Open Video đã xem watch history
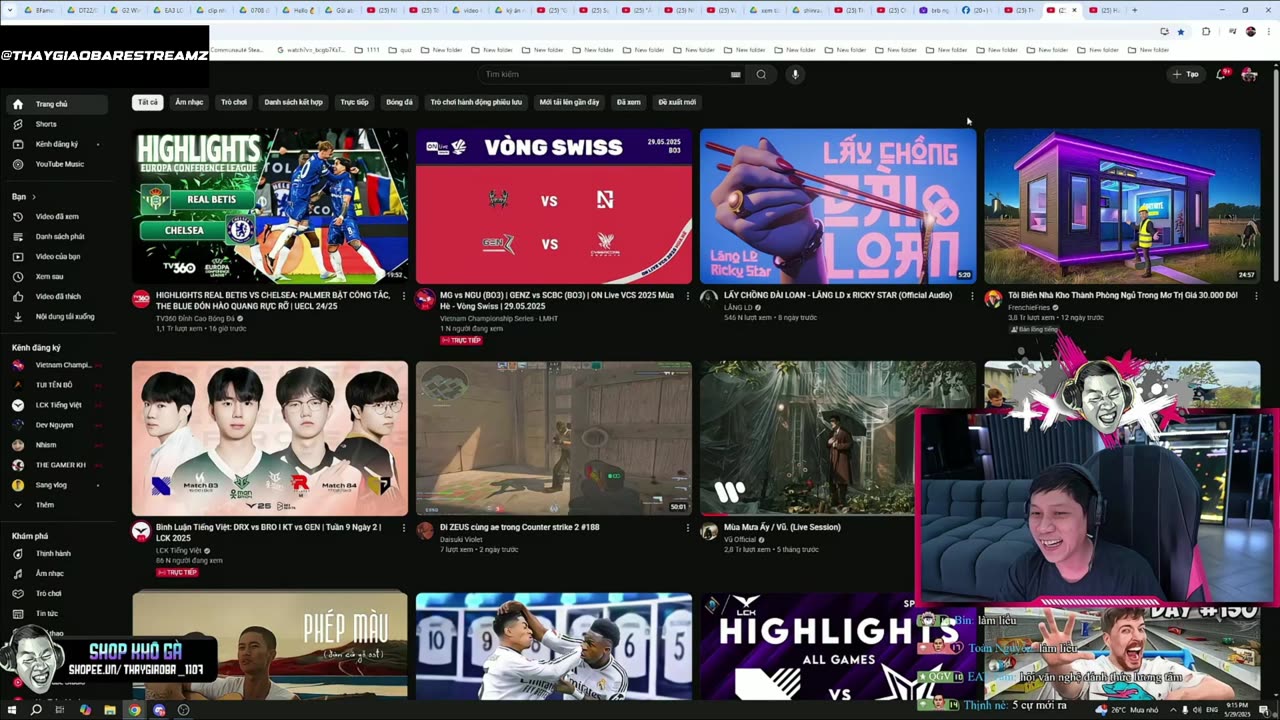The width and height of the screenshot is (1280, 720). coord(57,216)
